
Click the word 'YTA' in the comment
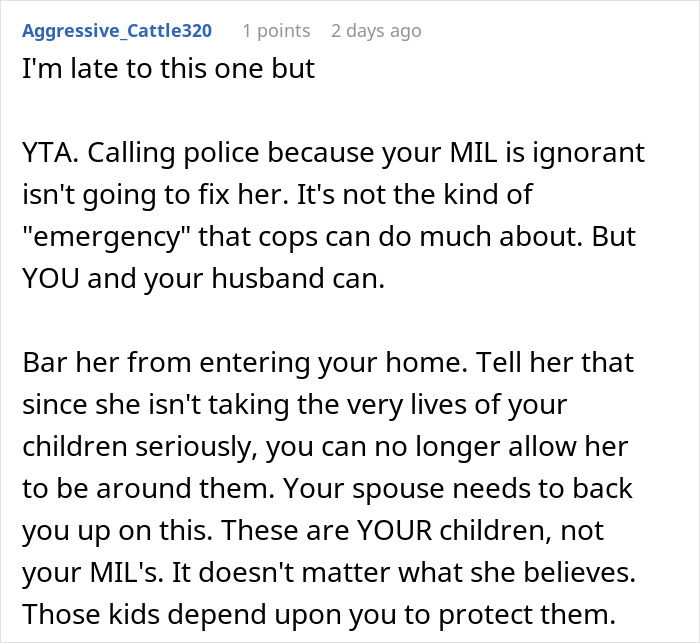[x=47, y=155]
